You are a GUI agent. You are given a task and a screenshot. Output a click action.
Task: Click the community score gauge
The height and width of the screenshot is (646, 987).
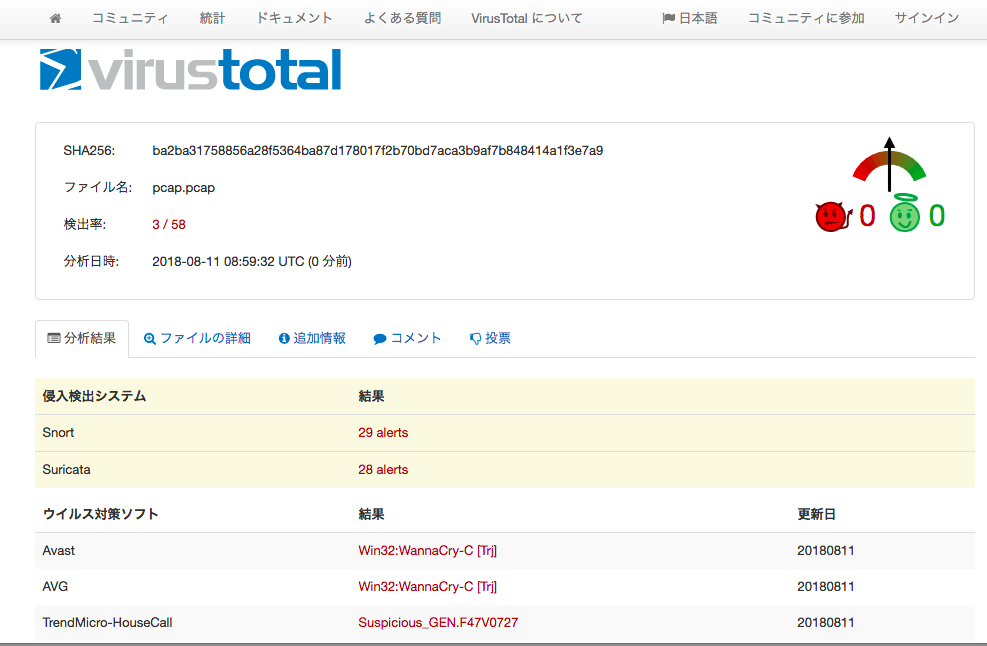coord(889,165)
